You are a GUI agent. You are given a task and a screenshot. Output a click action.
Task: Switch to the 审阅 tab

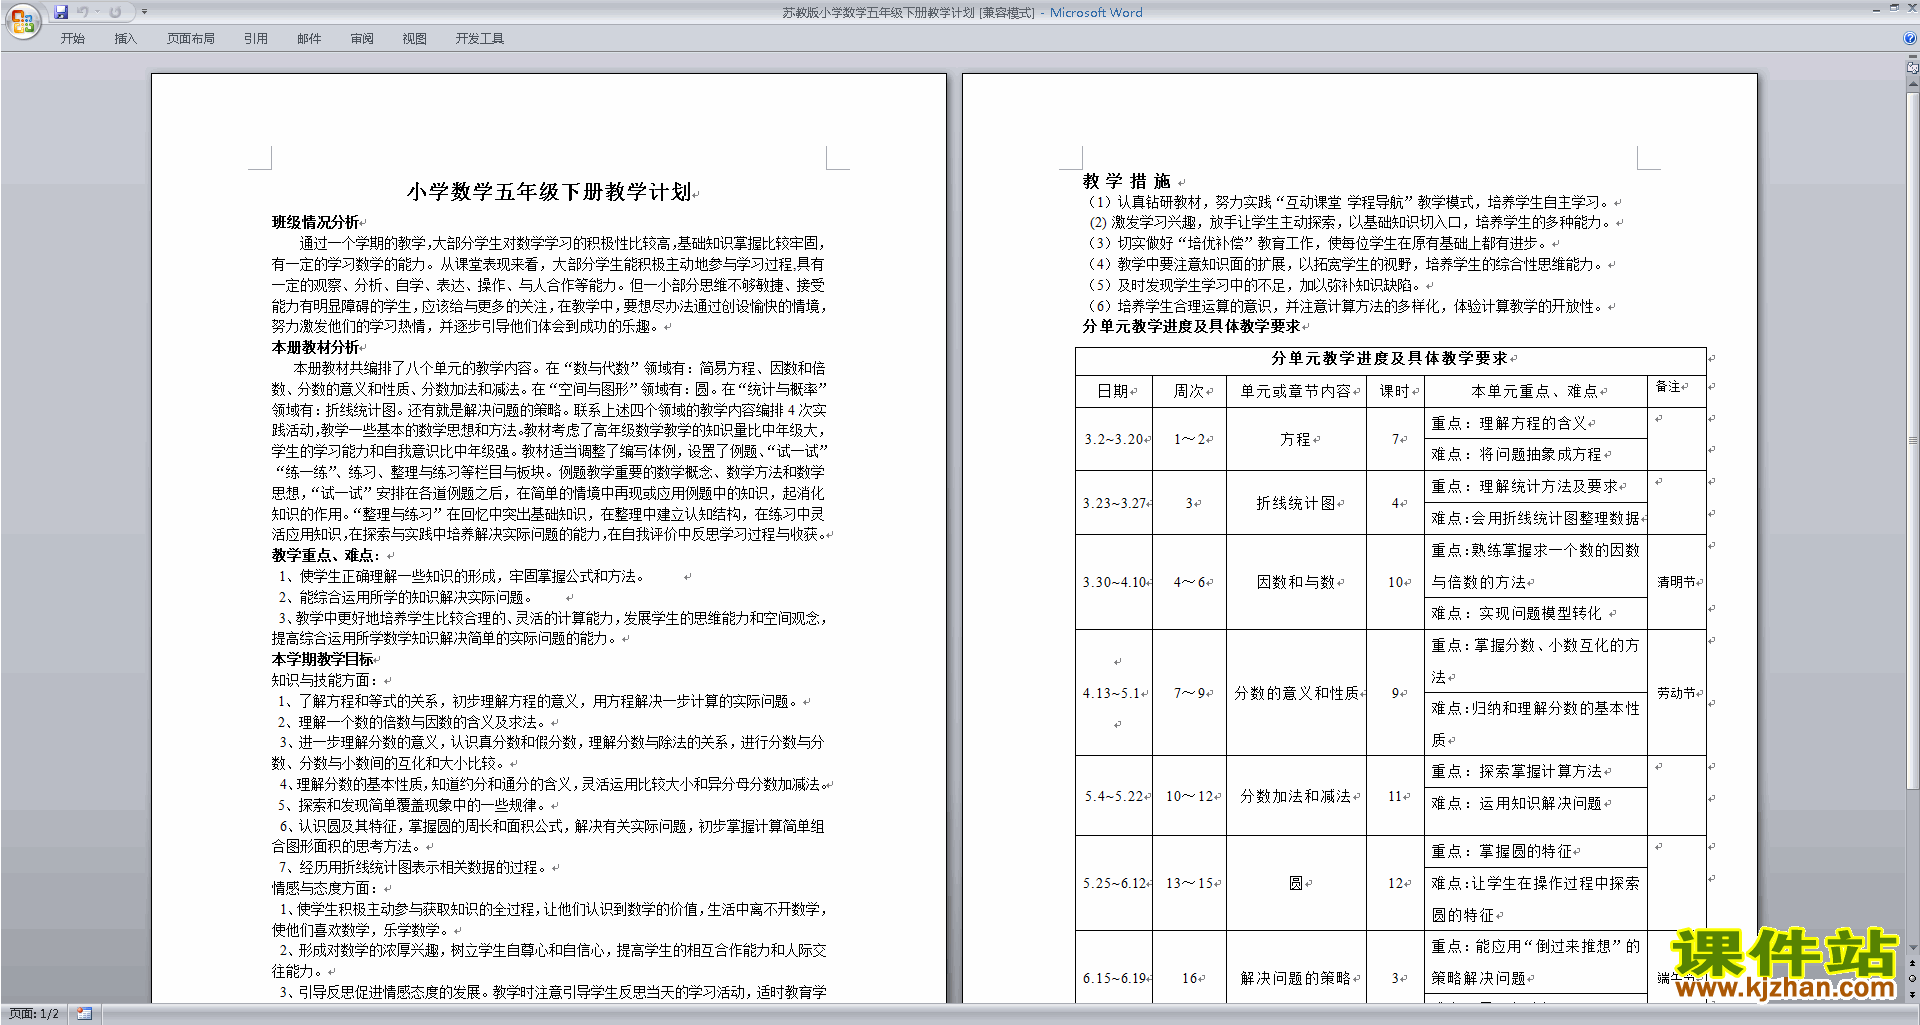(362, 39)
